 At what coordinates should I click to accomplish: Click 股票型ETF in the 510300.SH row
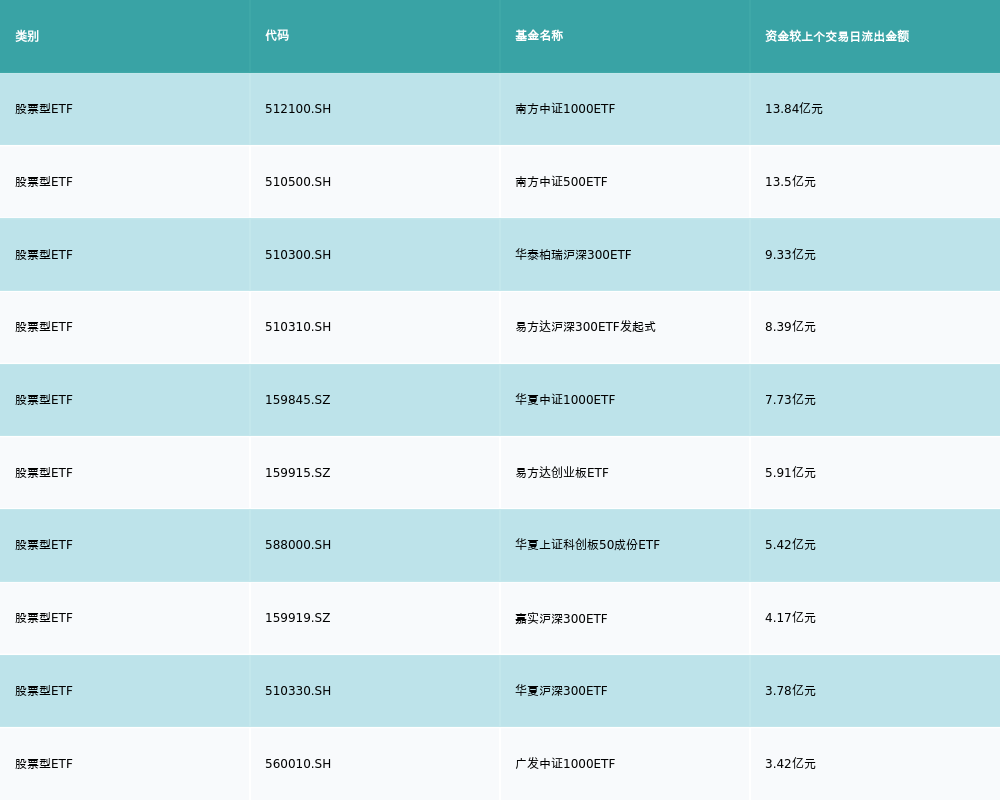tap(44, 255)
